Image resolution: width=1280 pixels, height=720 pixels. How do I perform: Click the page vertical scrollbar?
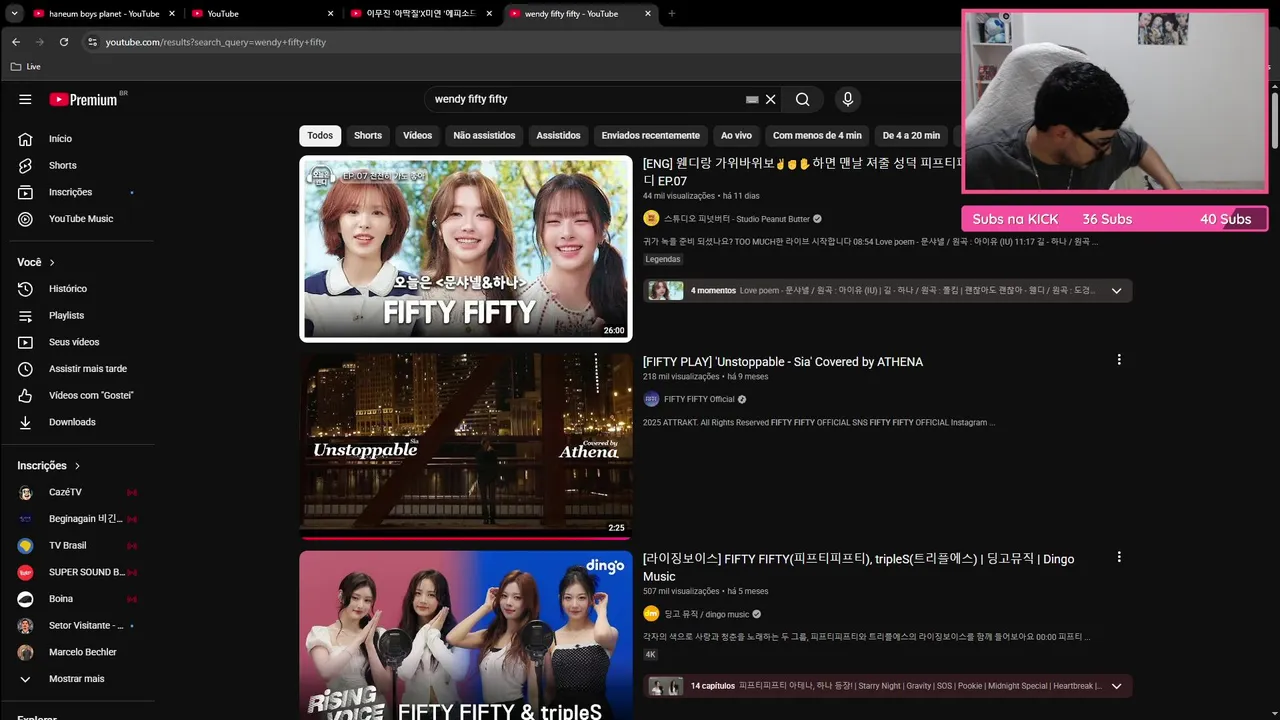coord(1275,120)
